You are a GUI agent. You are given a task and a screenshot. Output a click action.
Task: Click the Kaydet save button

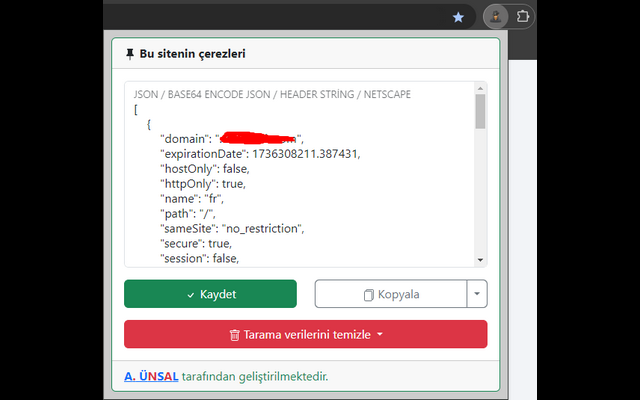coord(210,294)
